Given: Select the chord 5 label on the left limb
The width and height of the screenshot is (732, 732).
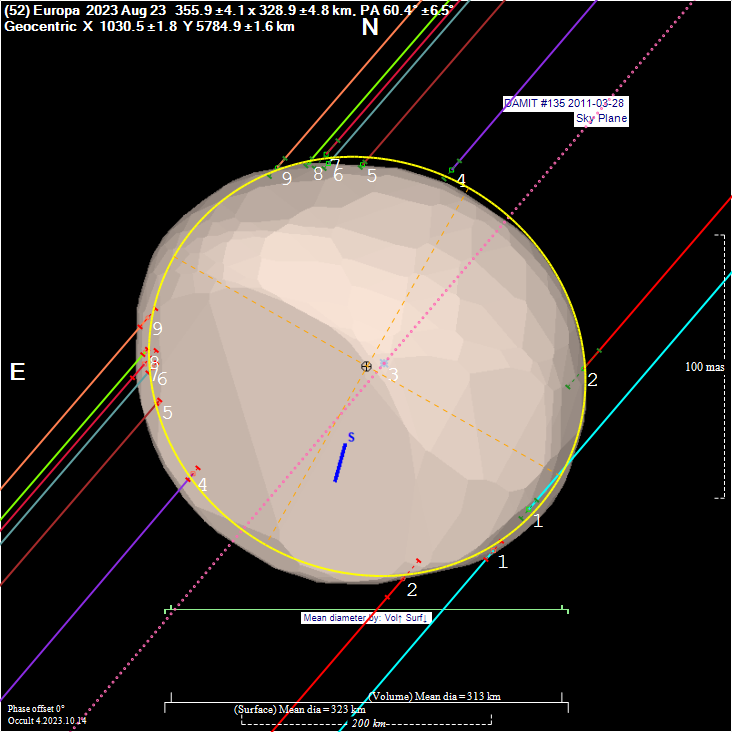Looking at the screenshot, I should [x=167, y=412].
